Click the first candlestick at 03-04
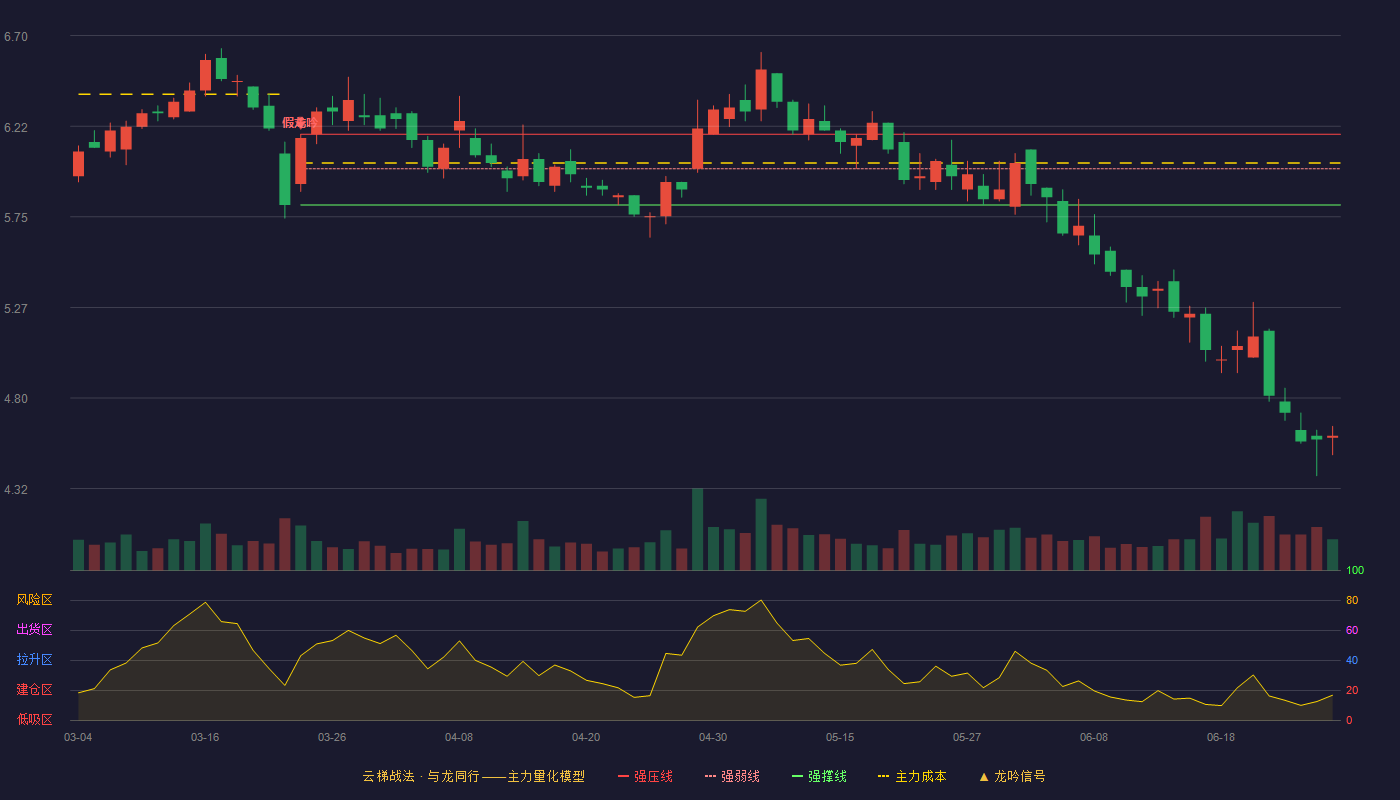The height and width of the screenshot is (800, 1400). (78, 164)
